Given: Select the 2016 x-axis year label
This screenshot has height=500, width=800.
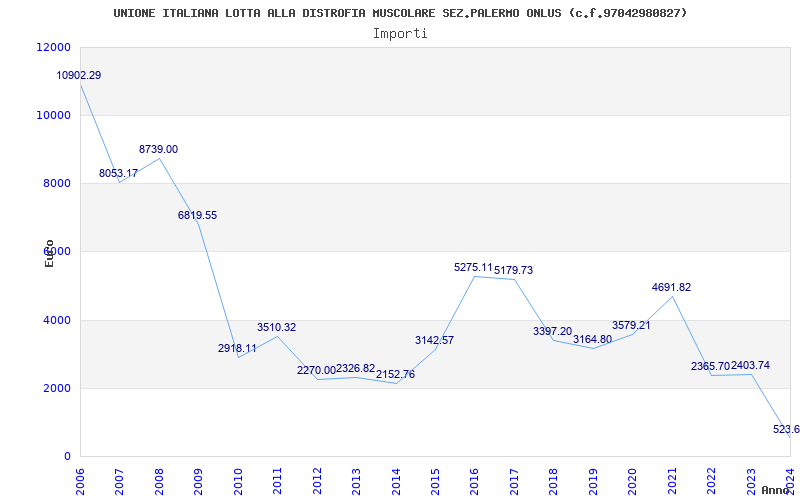Looking at the screenshot, I should pyautogui.click(x=474, y=481).
